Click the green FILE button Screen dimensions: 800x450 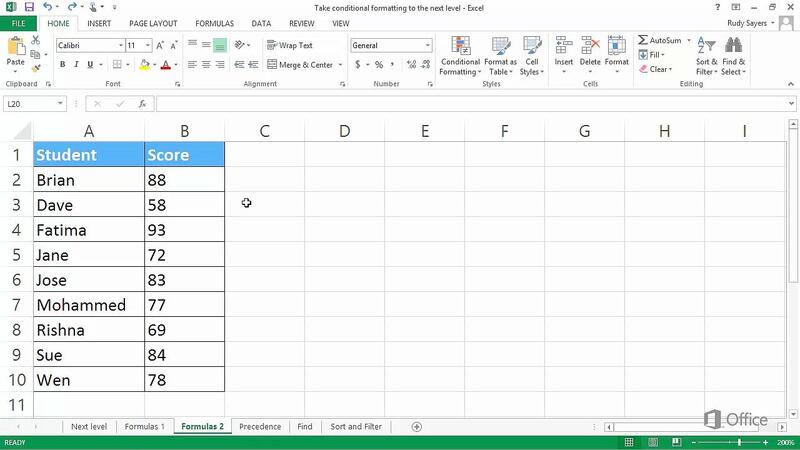[x=18, y=23]
